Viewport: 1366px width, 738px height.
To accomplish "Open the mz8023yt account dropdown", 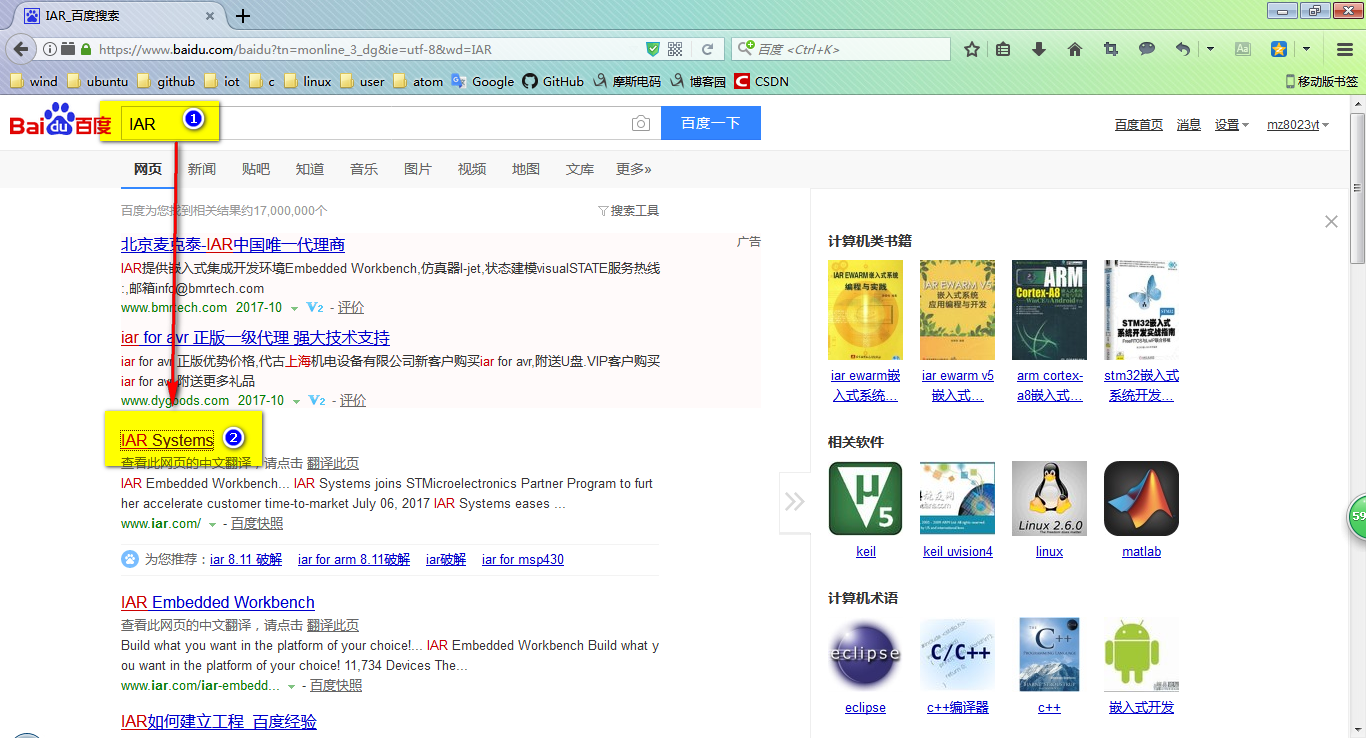I will click(x=1298, y=124).
